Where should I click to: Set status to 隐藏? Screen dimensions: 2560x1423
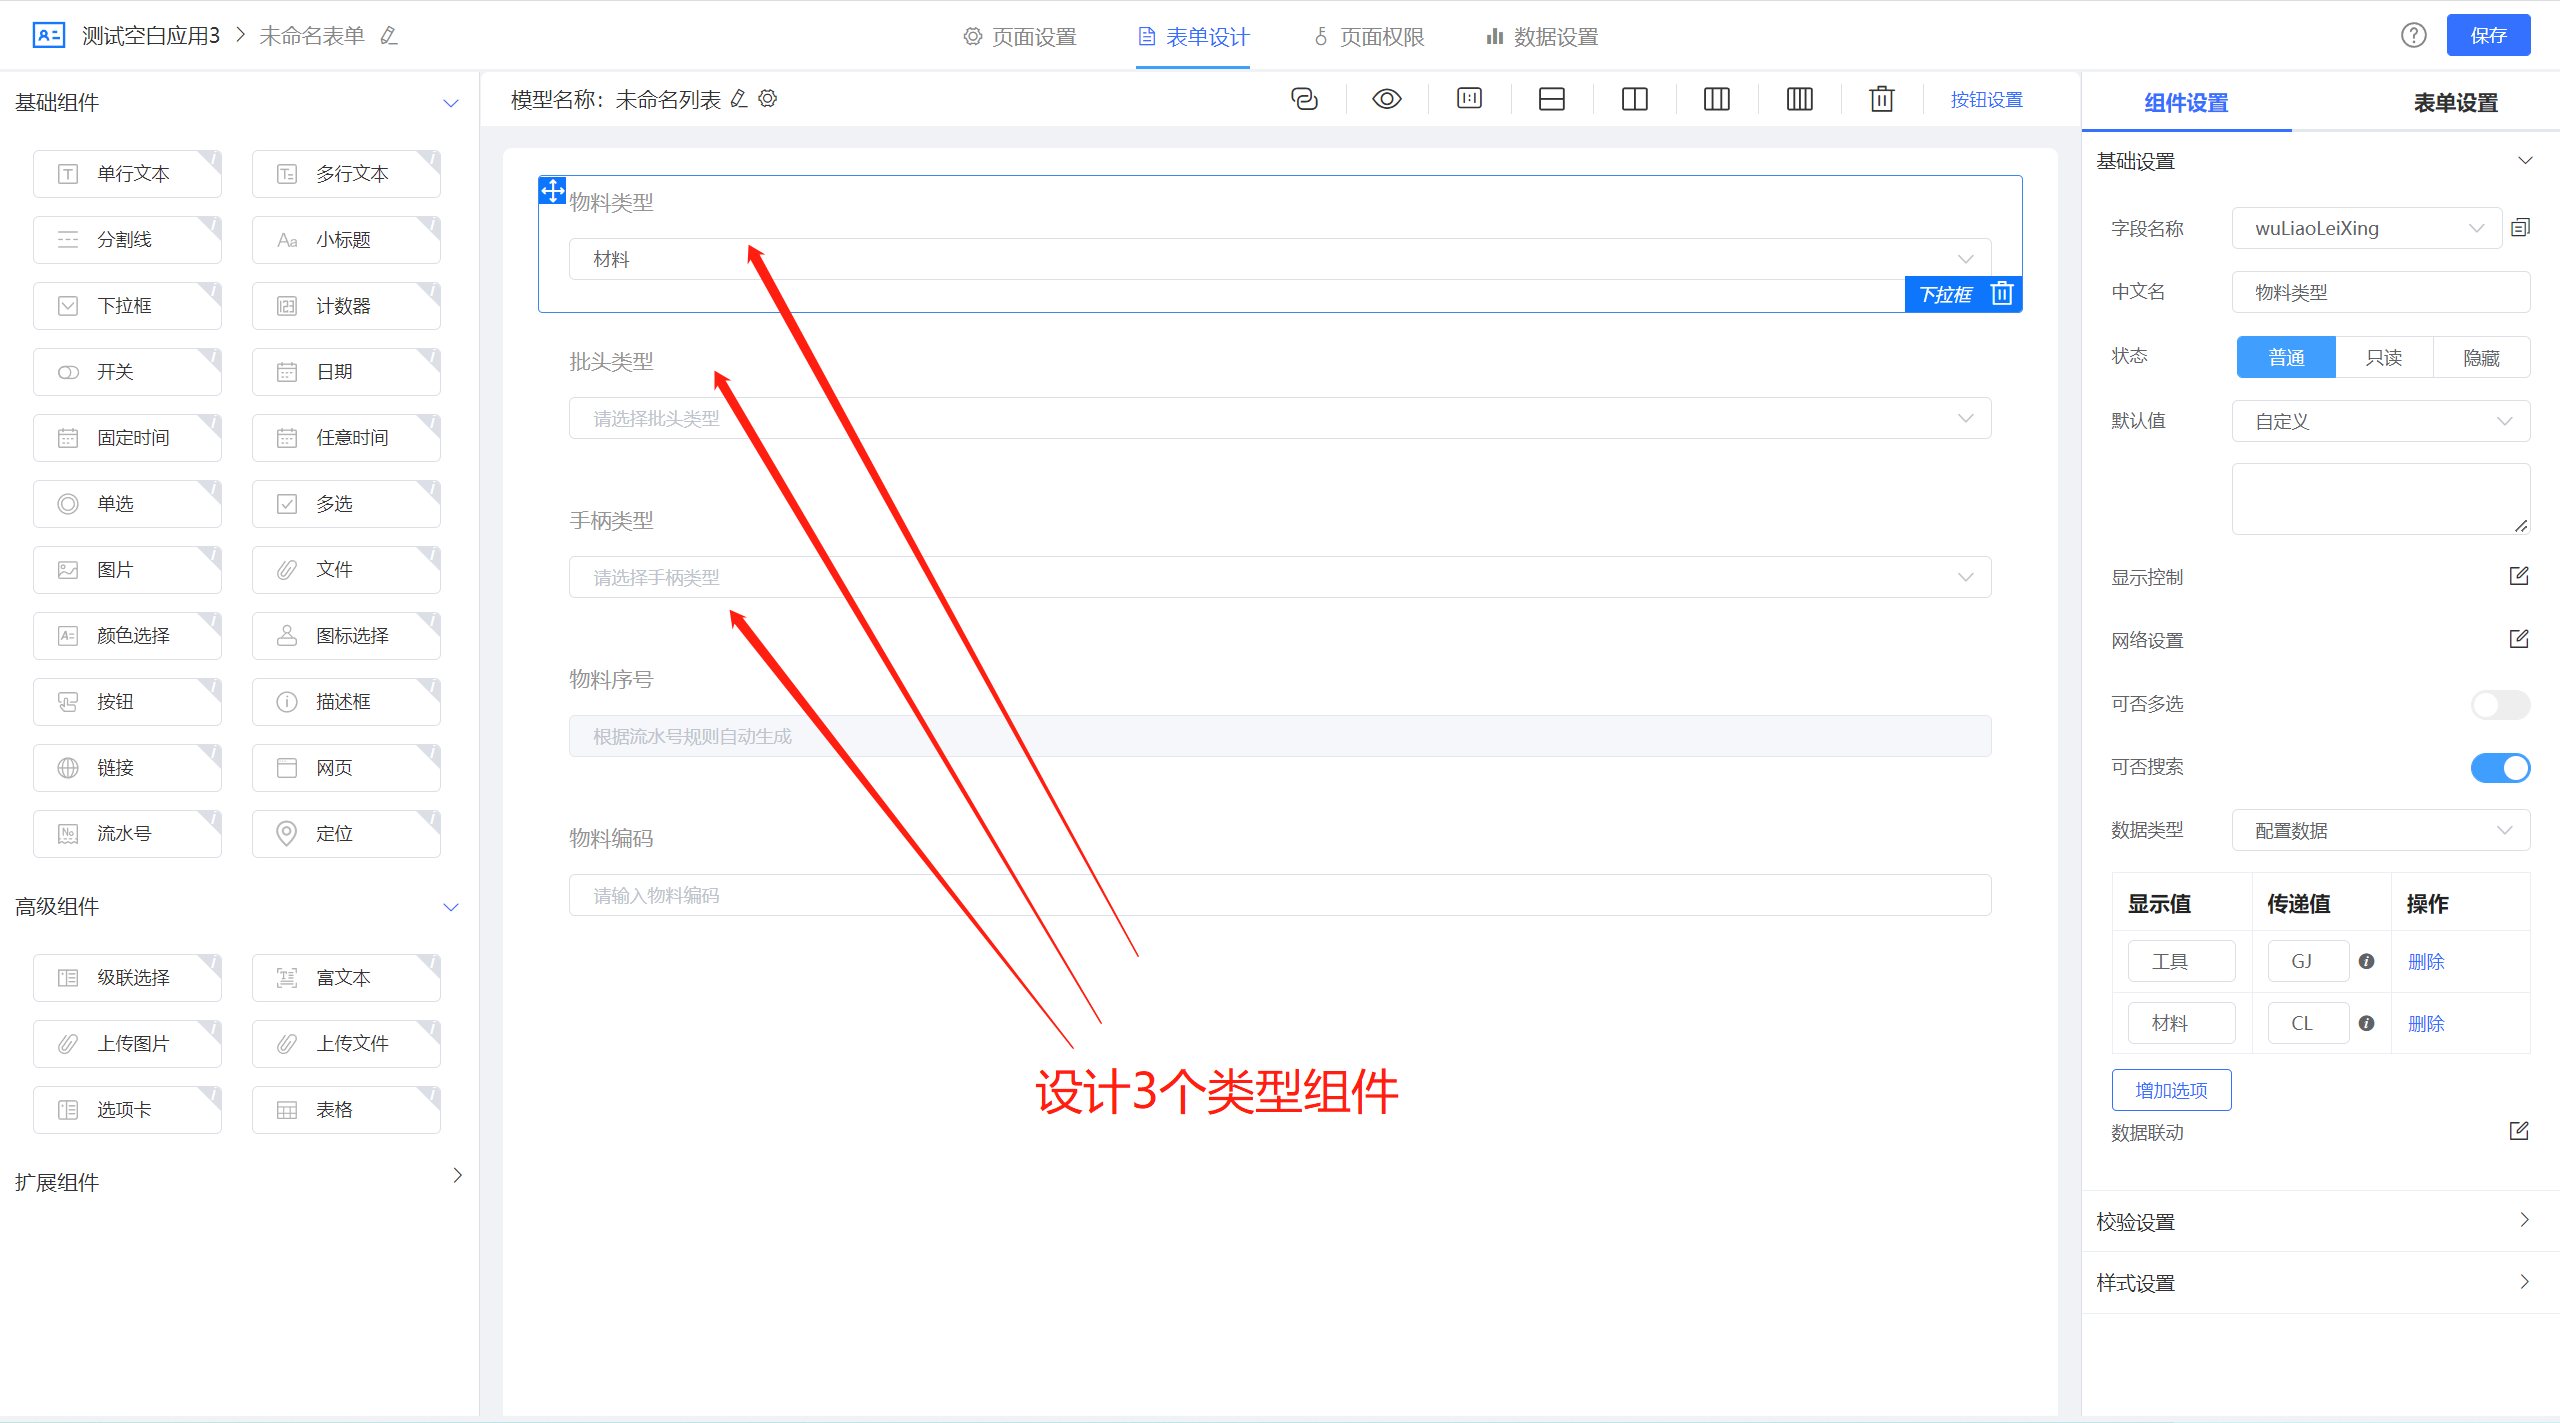[x=2482, y=357]
